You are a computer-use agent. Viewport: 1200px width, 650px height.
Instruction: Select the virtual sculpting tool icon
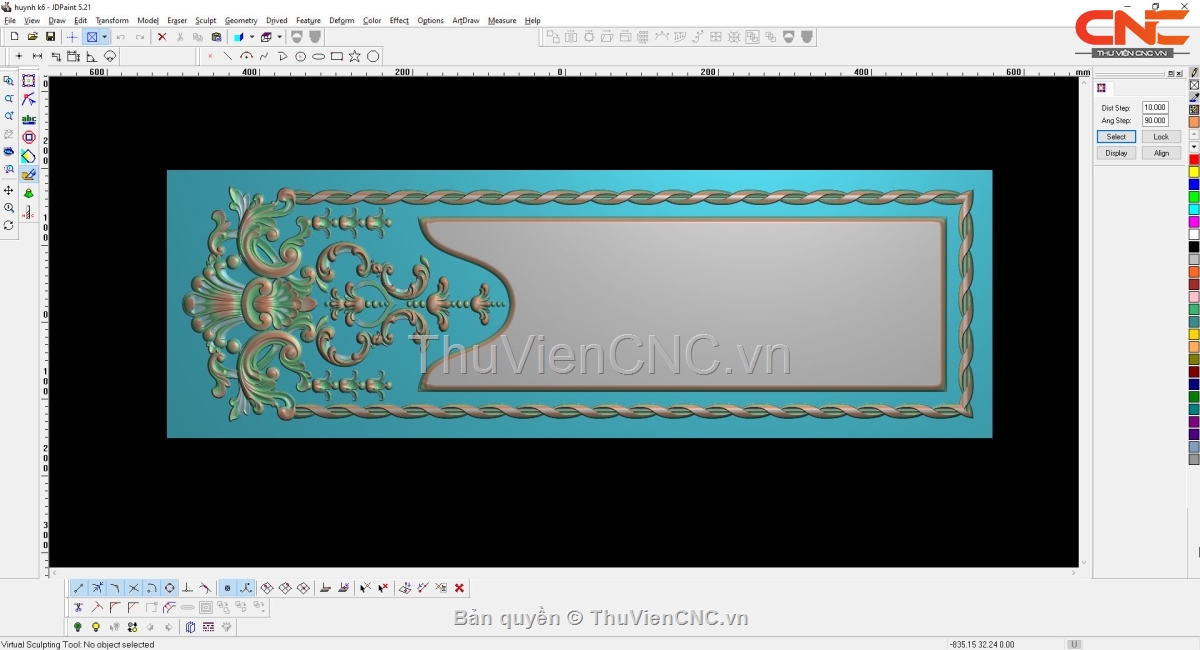(x=28, y=175)
